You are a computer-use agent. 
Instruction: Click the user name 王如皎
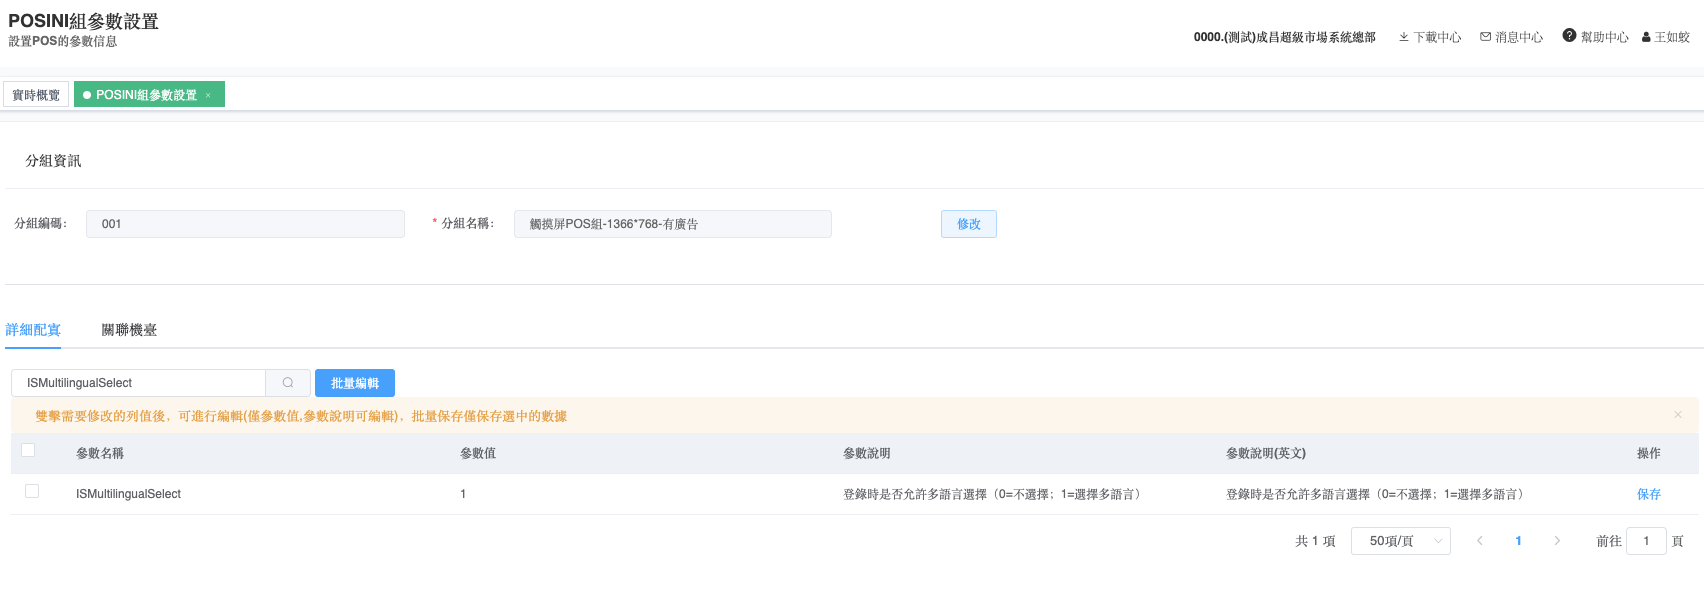[x=1672, y=37]
